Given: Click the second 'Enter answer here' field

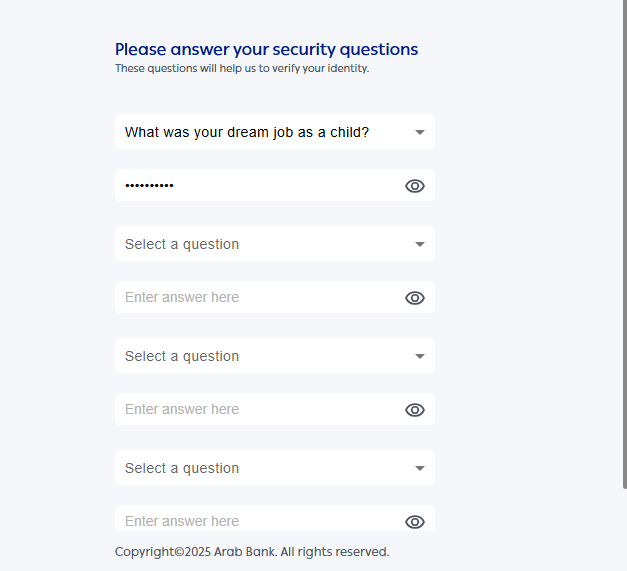Looking at the screenshot, I should [255, 297].
